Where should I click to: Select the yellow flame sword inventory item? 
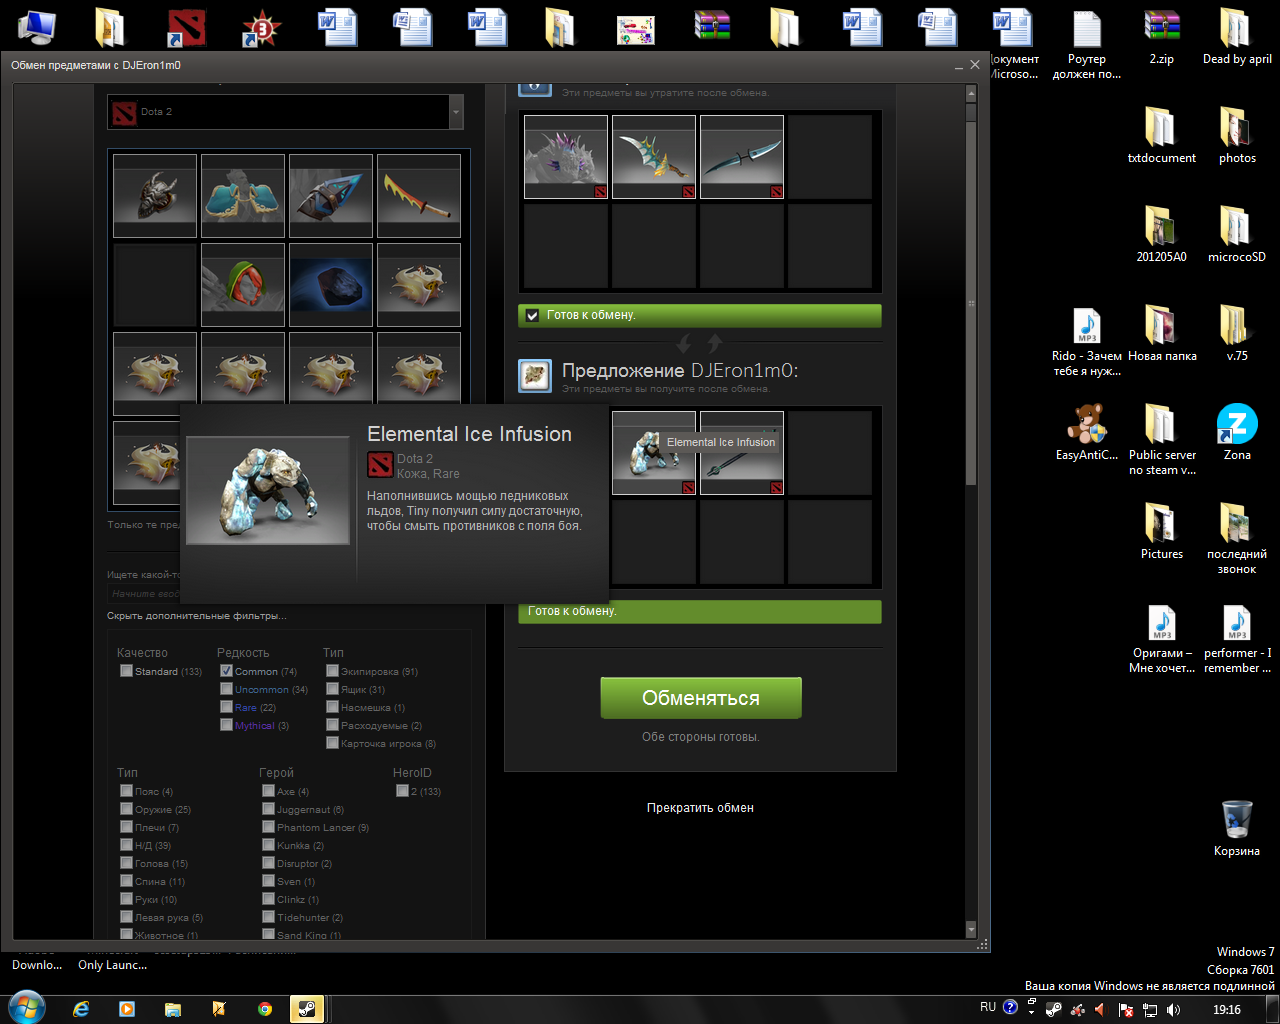click(419, 195)
